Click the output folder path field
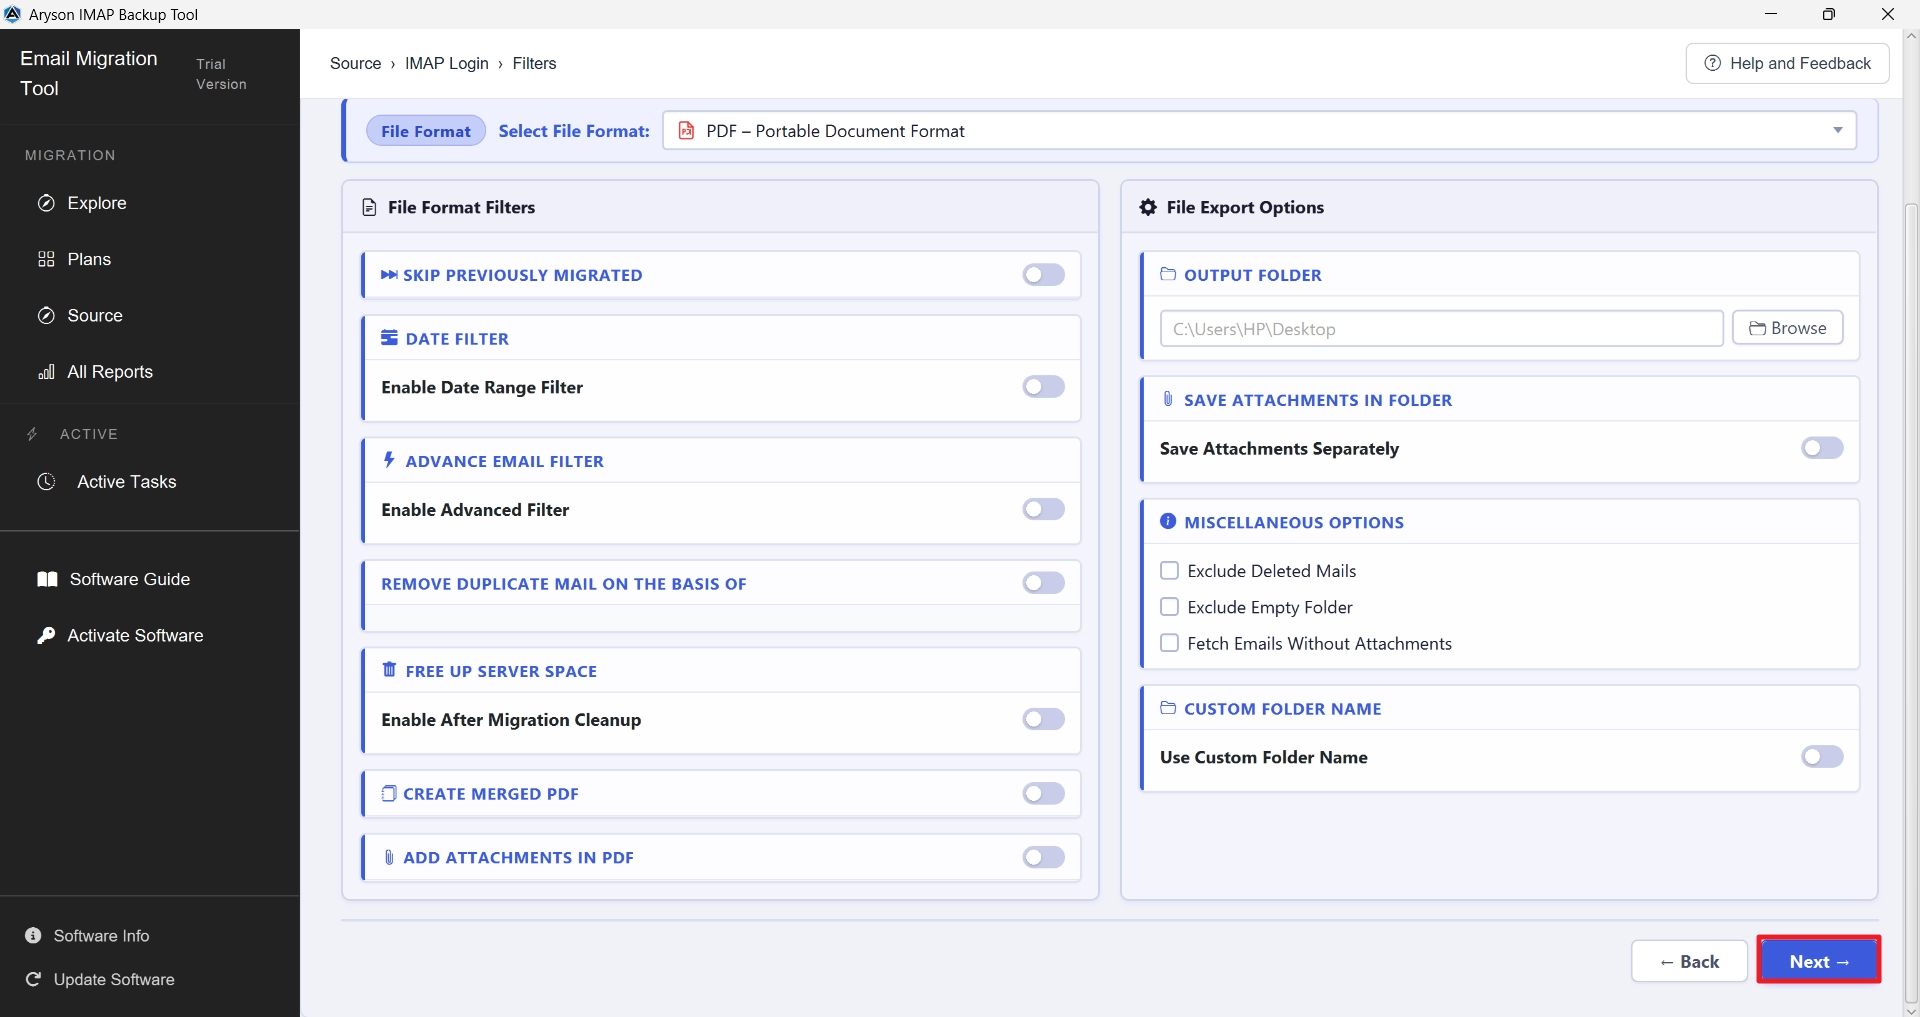This screenshot has height=1017, width=1920. coord(1441,329)
